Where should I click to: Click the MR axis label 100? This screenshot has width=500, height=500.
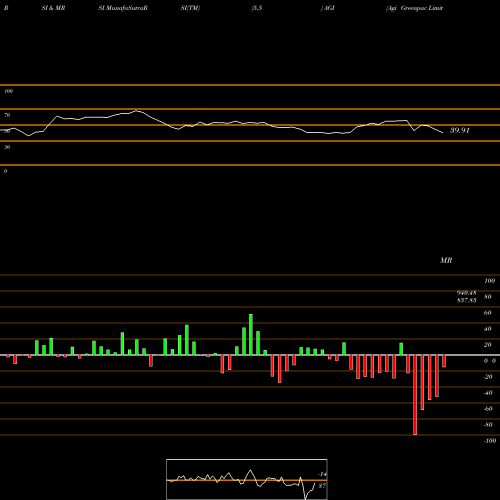pyautogui.click(x=489, y=281)
